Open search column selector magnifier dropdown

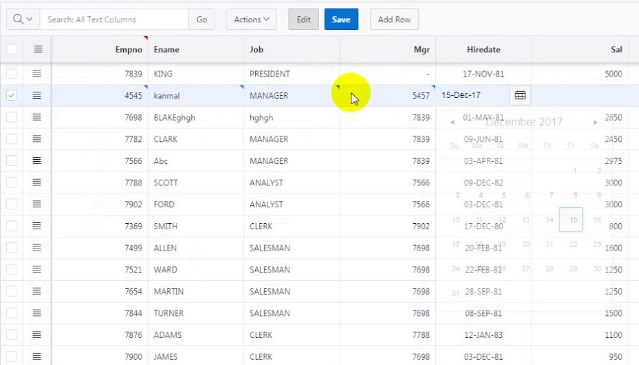tap(23, 19)
